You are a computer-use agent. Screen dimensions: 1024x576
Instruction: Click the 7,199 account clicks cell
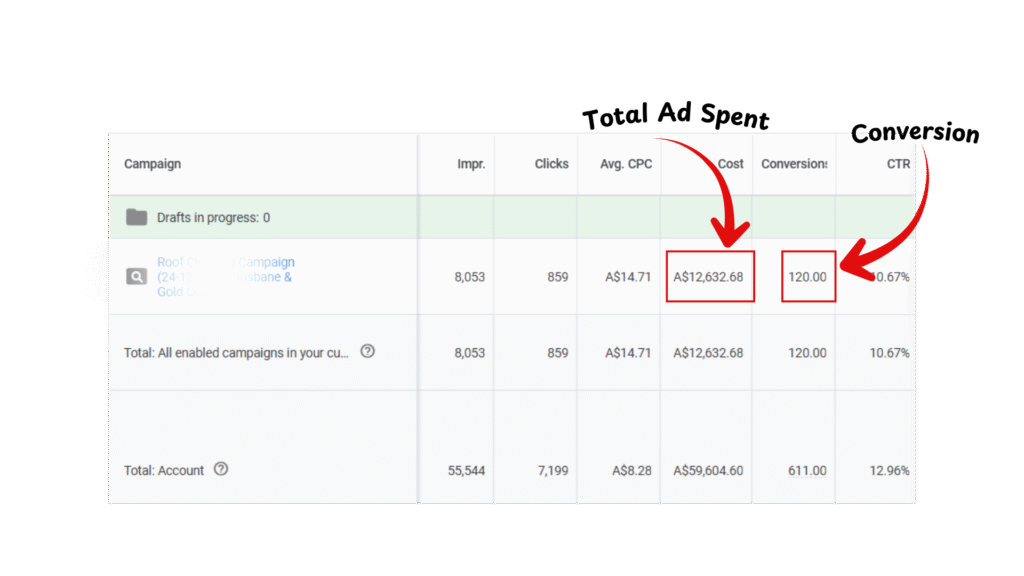(x=550, y=471)
